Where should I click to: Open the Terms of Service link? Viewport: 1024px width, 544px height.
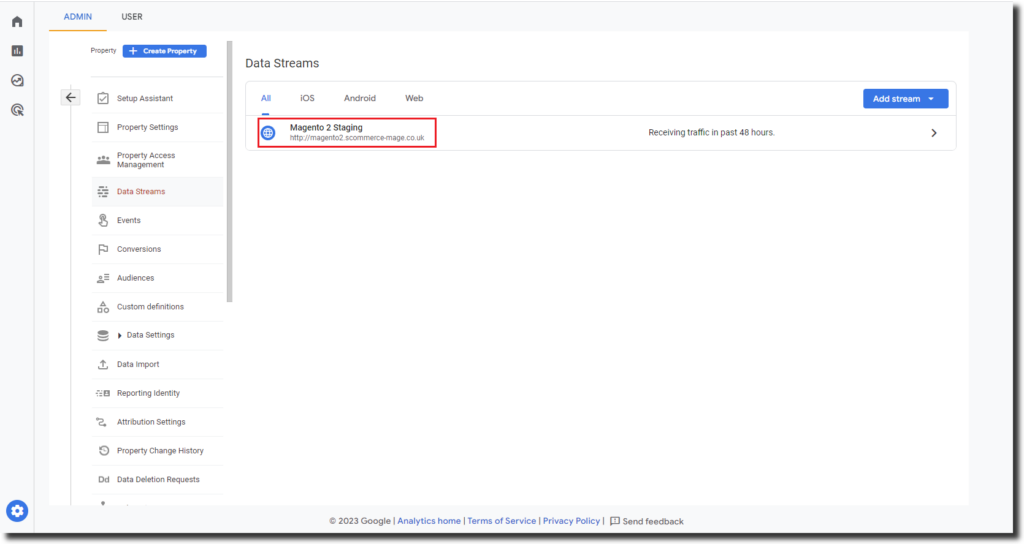coord(502,521)
